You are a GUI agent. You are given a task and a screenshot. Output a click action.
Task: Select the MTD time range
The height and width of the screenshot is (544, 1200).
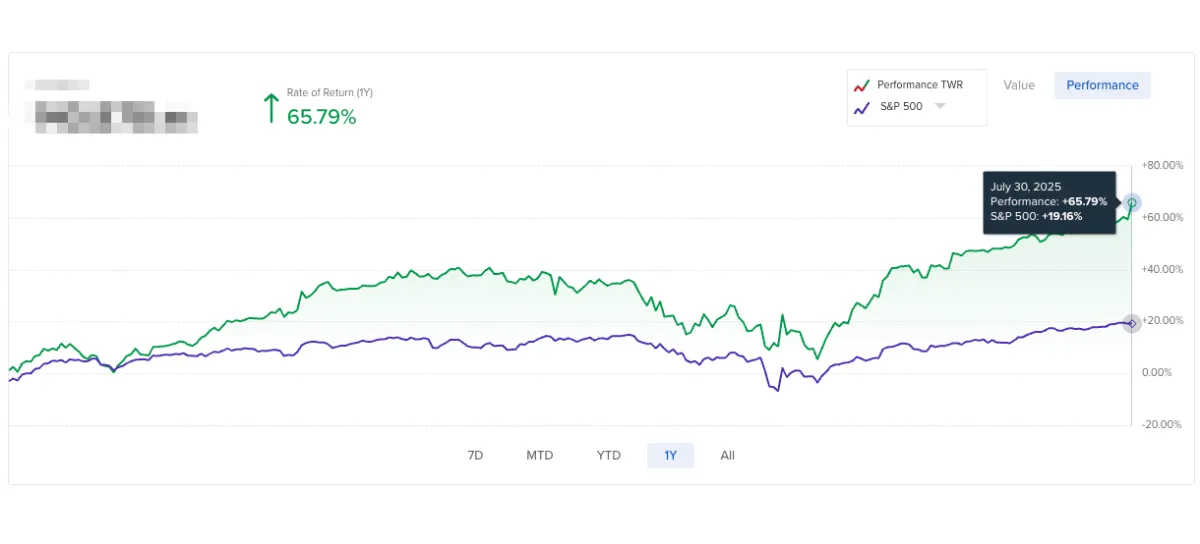pos(540,455)
